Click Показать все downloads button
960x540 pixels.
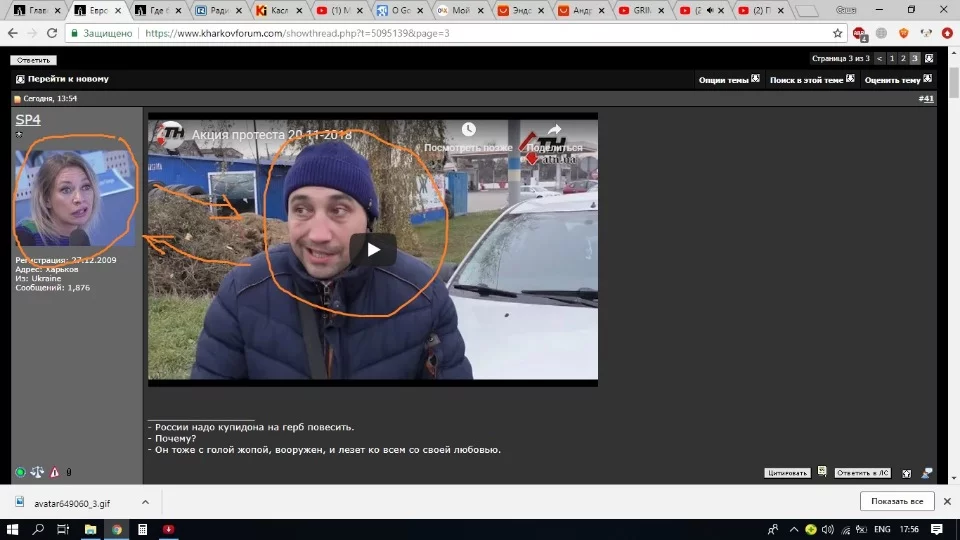click(897, 501)
